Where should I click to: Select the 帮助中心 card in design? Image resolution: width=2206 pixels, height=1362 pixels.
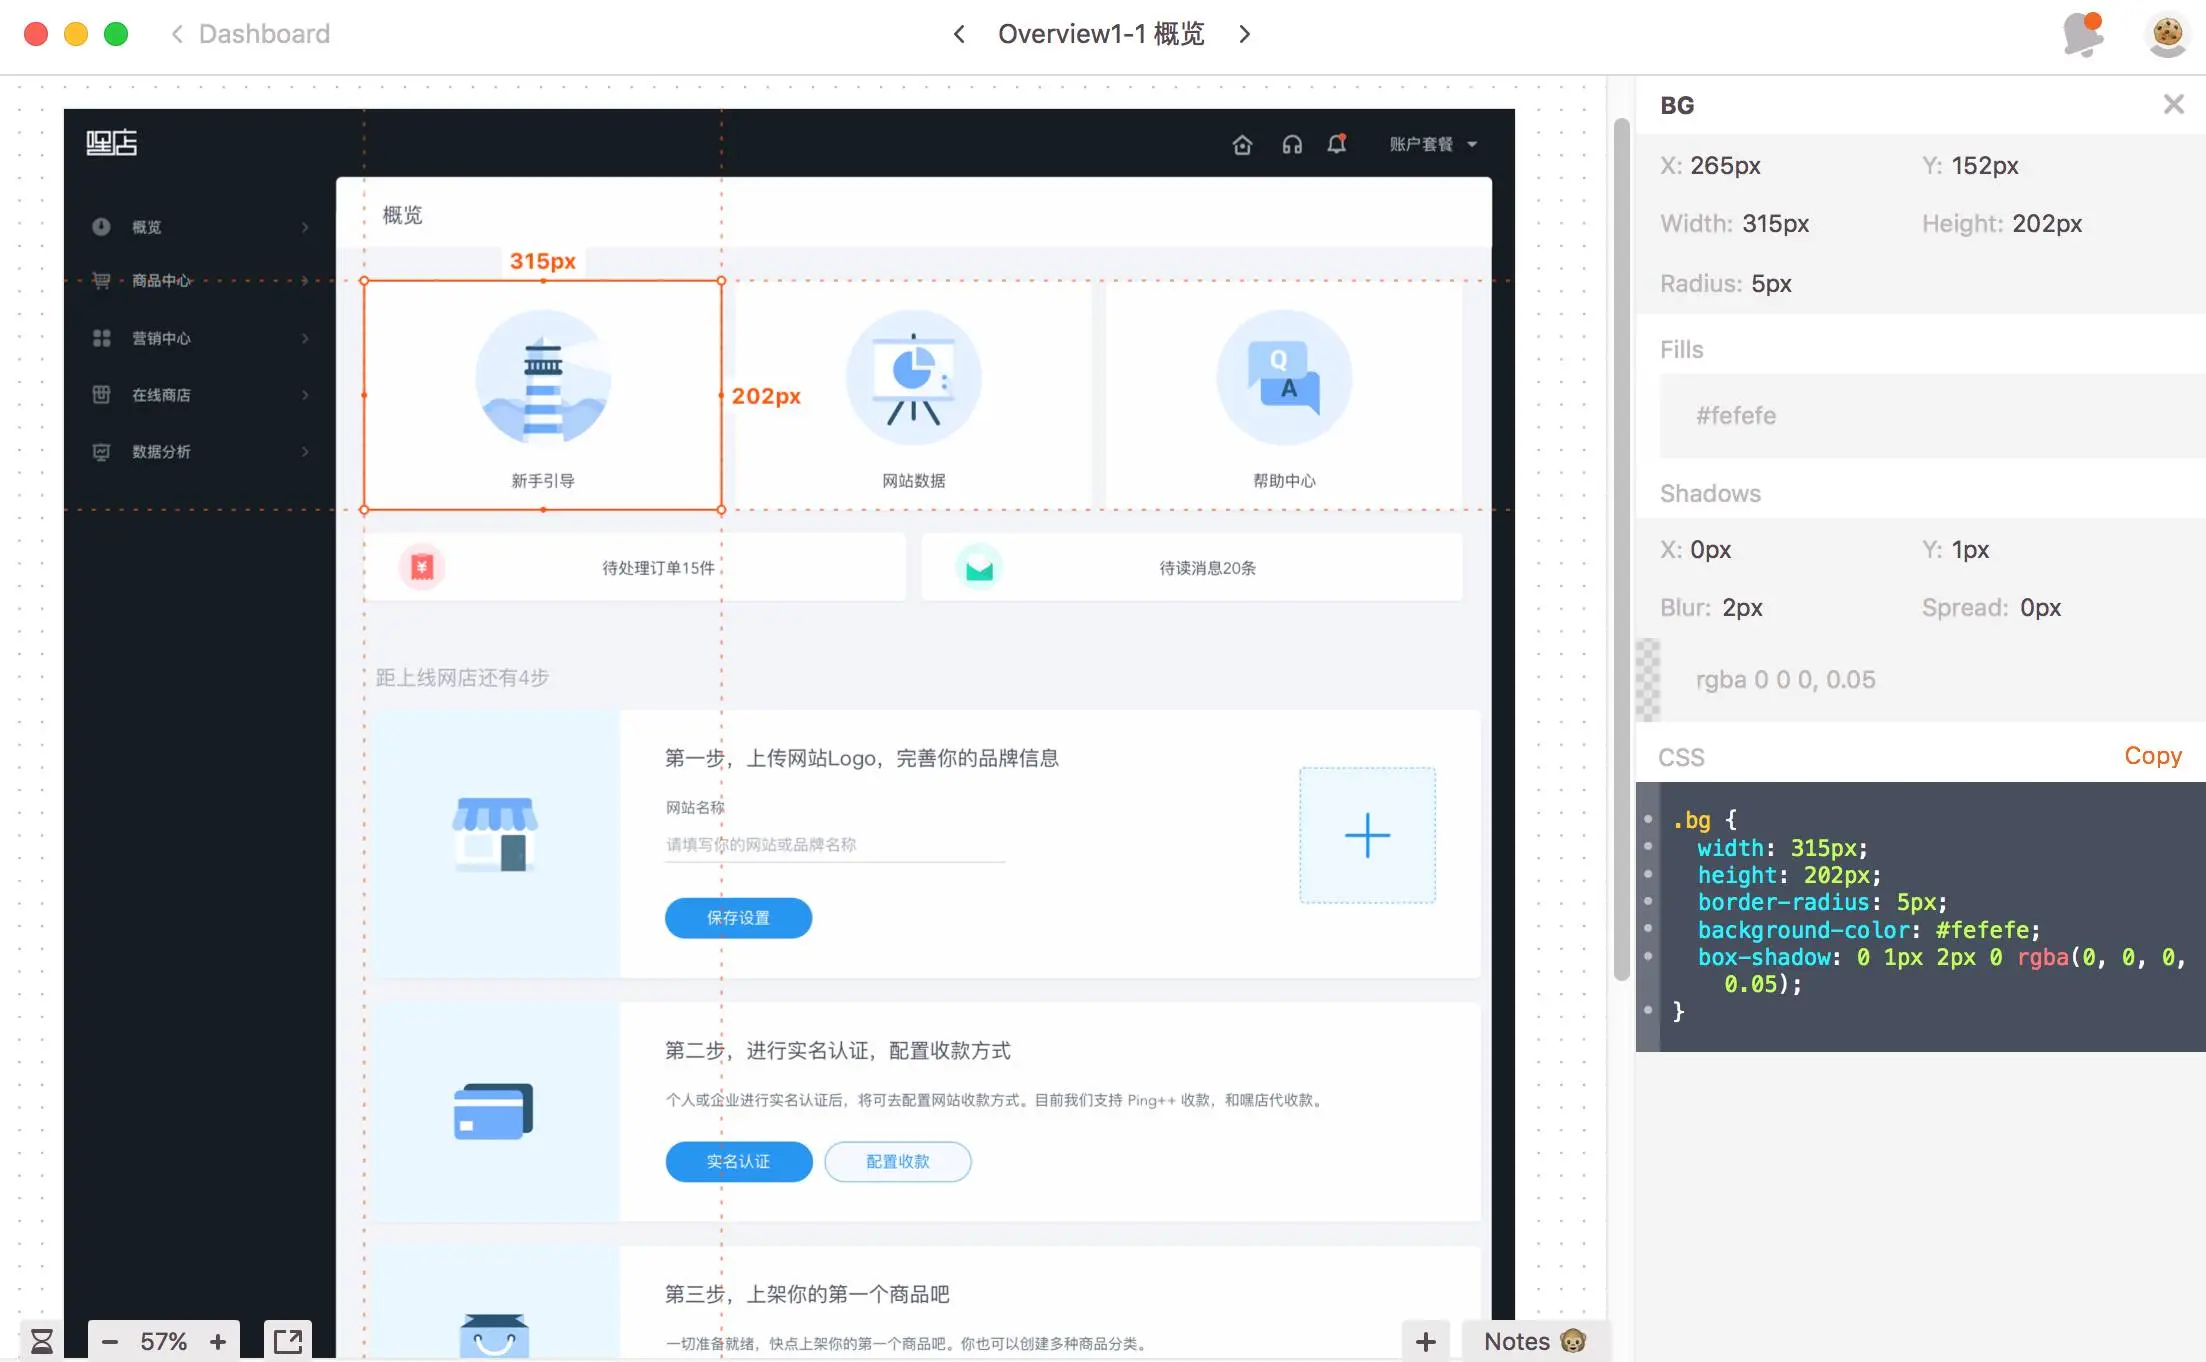(1284, 396)
